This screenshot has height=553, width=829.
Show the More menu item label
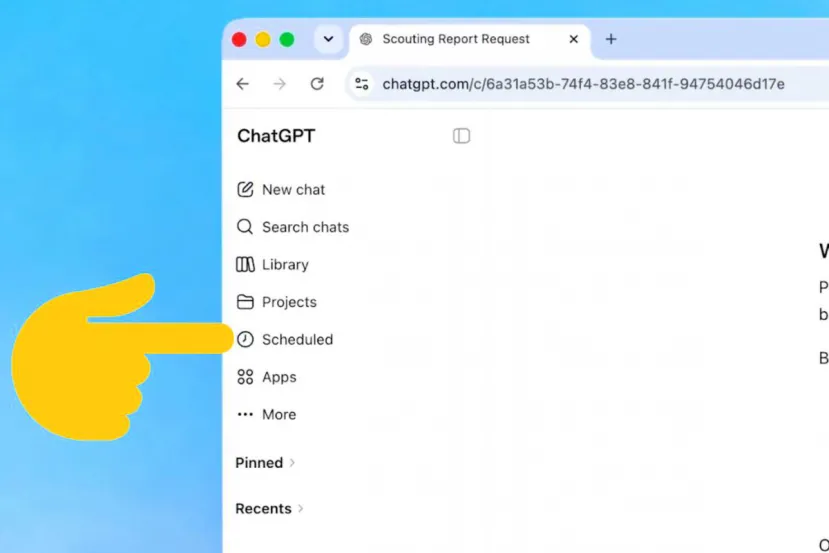pyautogui.click(x=279, y=414)
